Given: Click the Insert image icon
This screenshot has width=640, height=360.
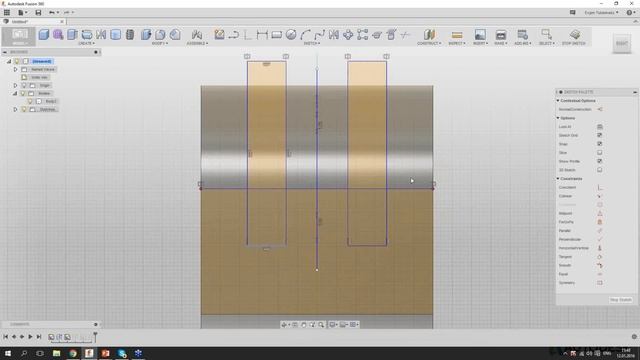Looking at the screenshot, I should click(x=480, y=35).
